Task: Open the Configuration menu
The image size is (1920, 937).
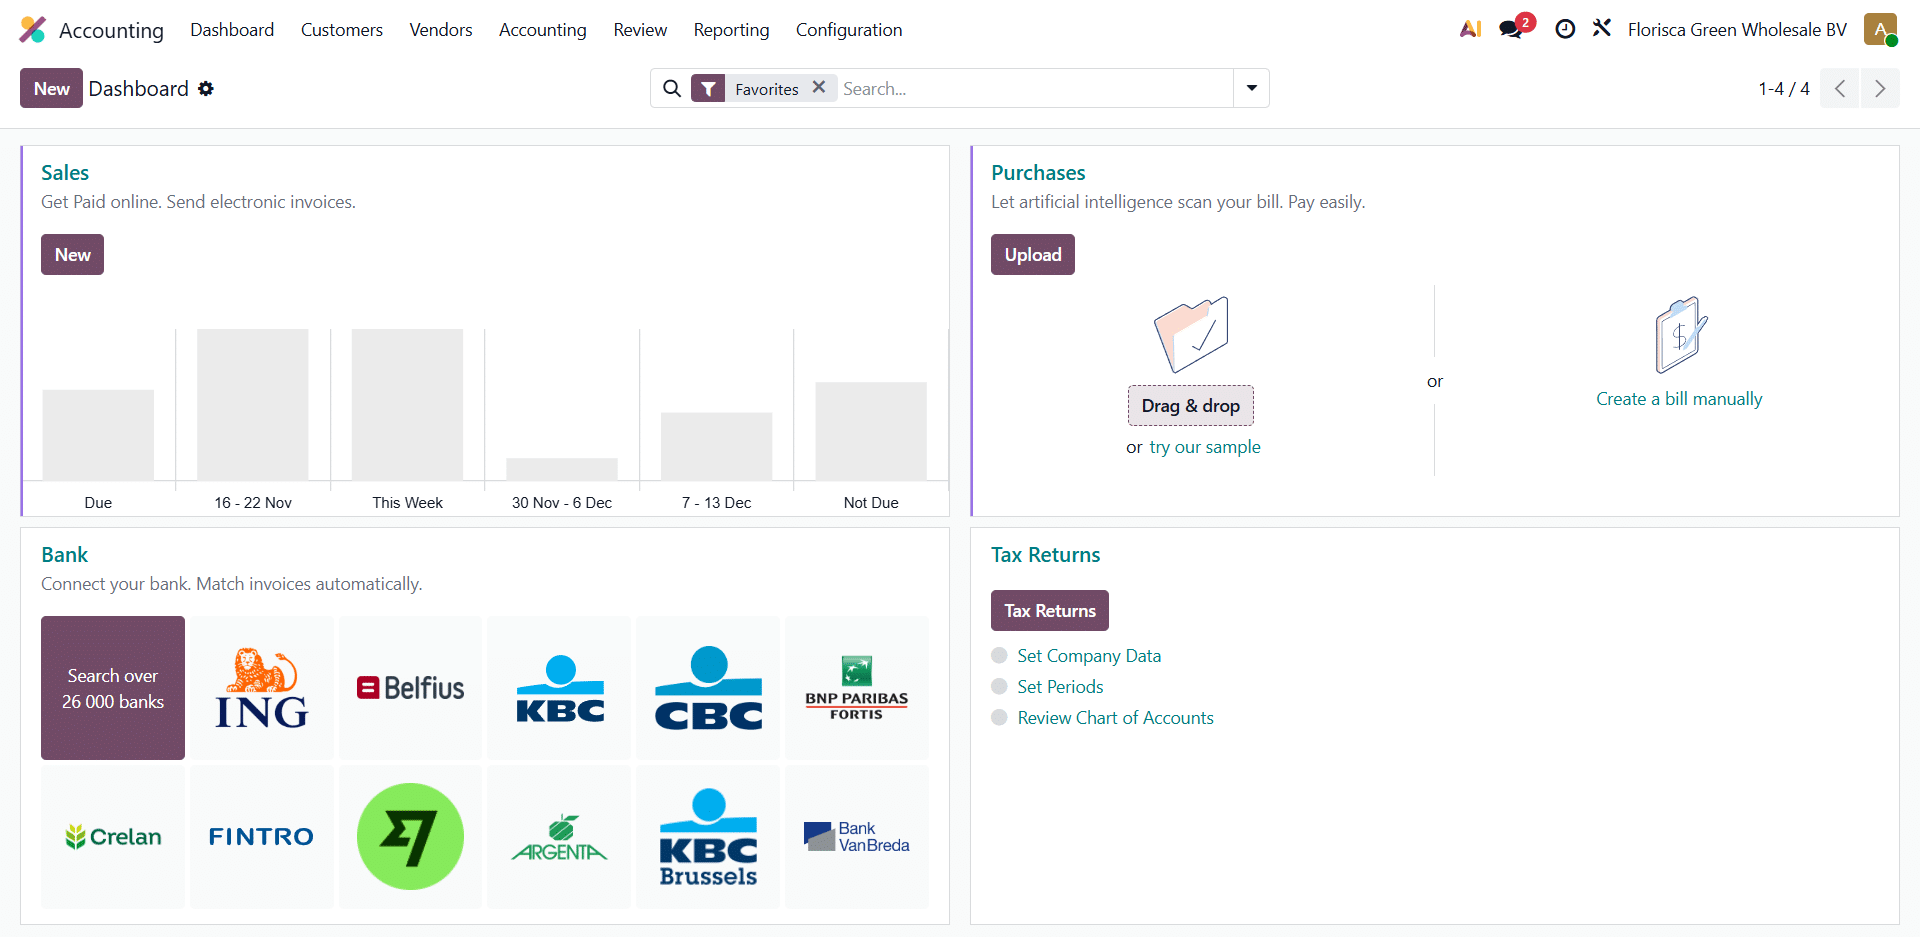Action: pyautogui.click(x=849, y=30)
